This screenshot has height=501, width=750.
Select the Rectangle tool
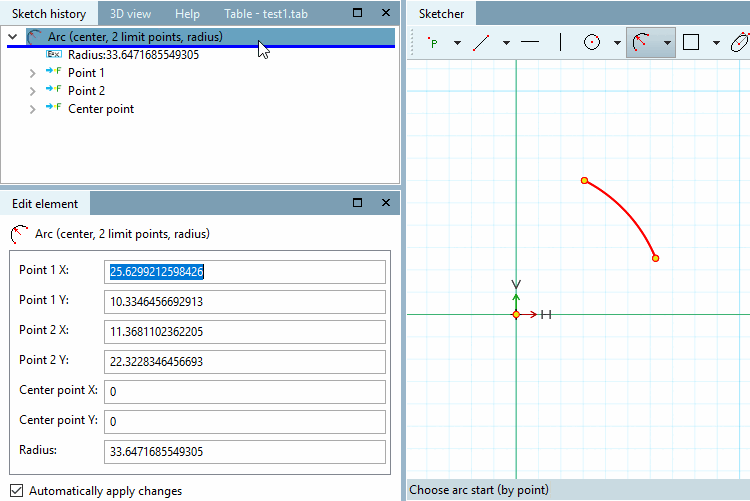690,43
